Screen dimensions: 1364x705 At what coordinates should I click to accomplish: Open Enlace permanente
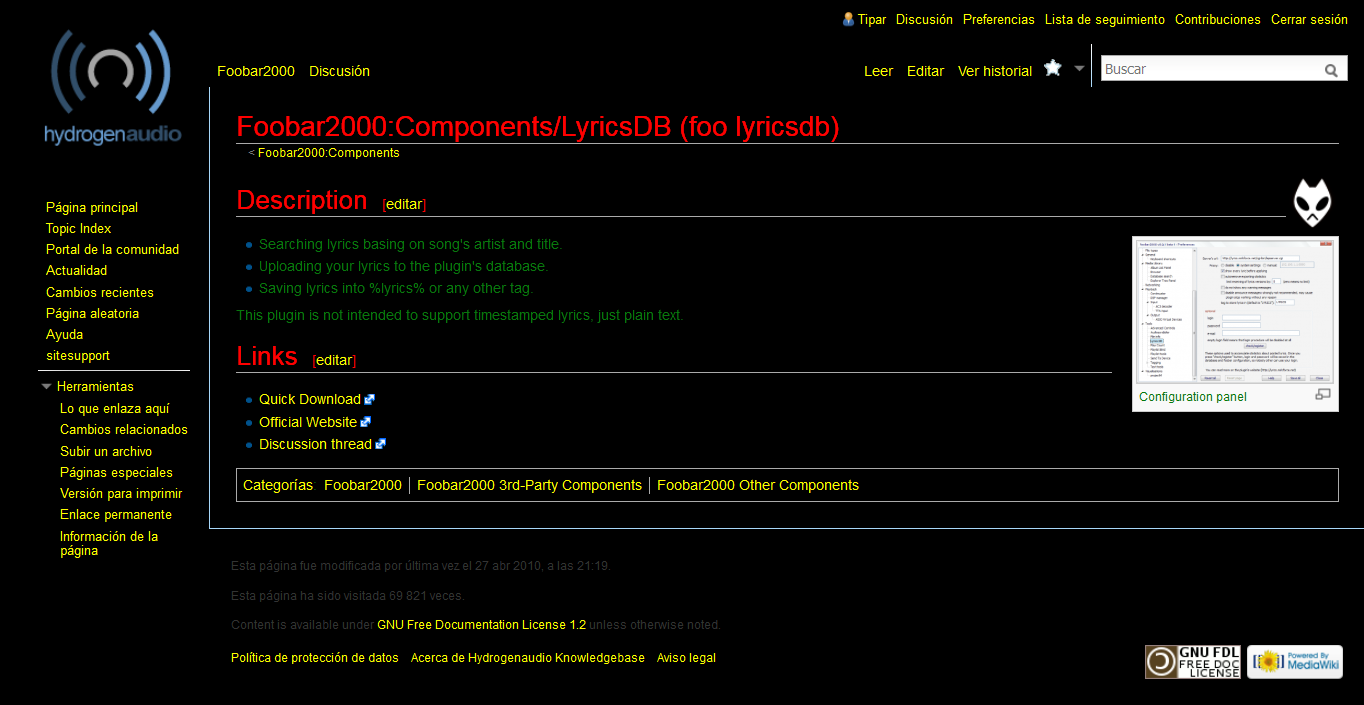click(116, 514)
